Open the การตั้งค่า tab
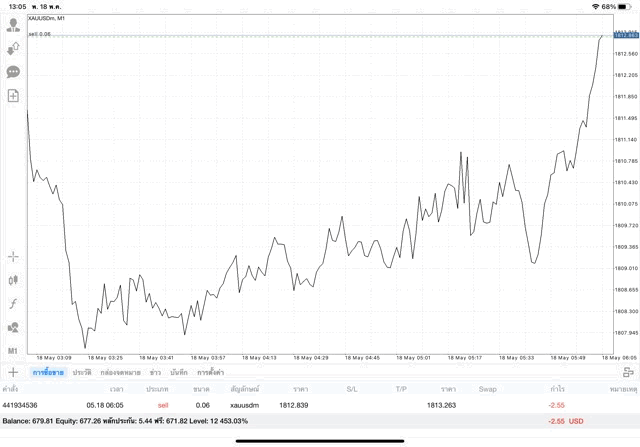 pyautogui.click(x=211, y=372)
